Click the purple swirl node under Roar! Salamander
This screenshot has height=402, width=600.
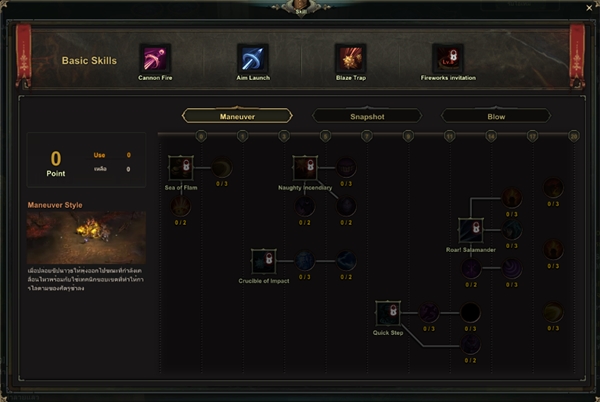pyautogui.click(x=512, y=268)
